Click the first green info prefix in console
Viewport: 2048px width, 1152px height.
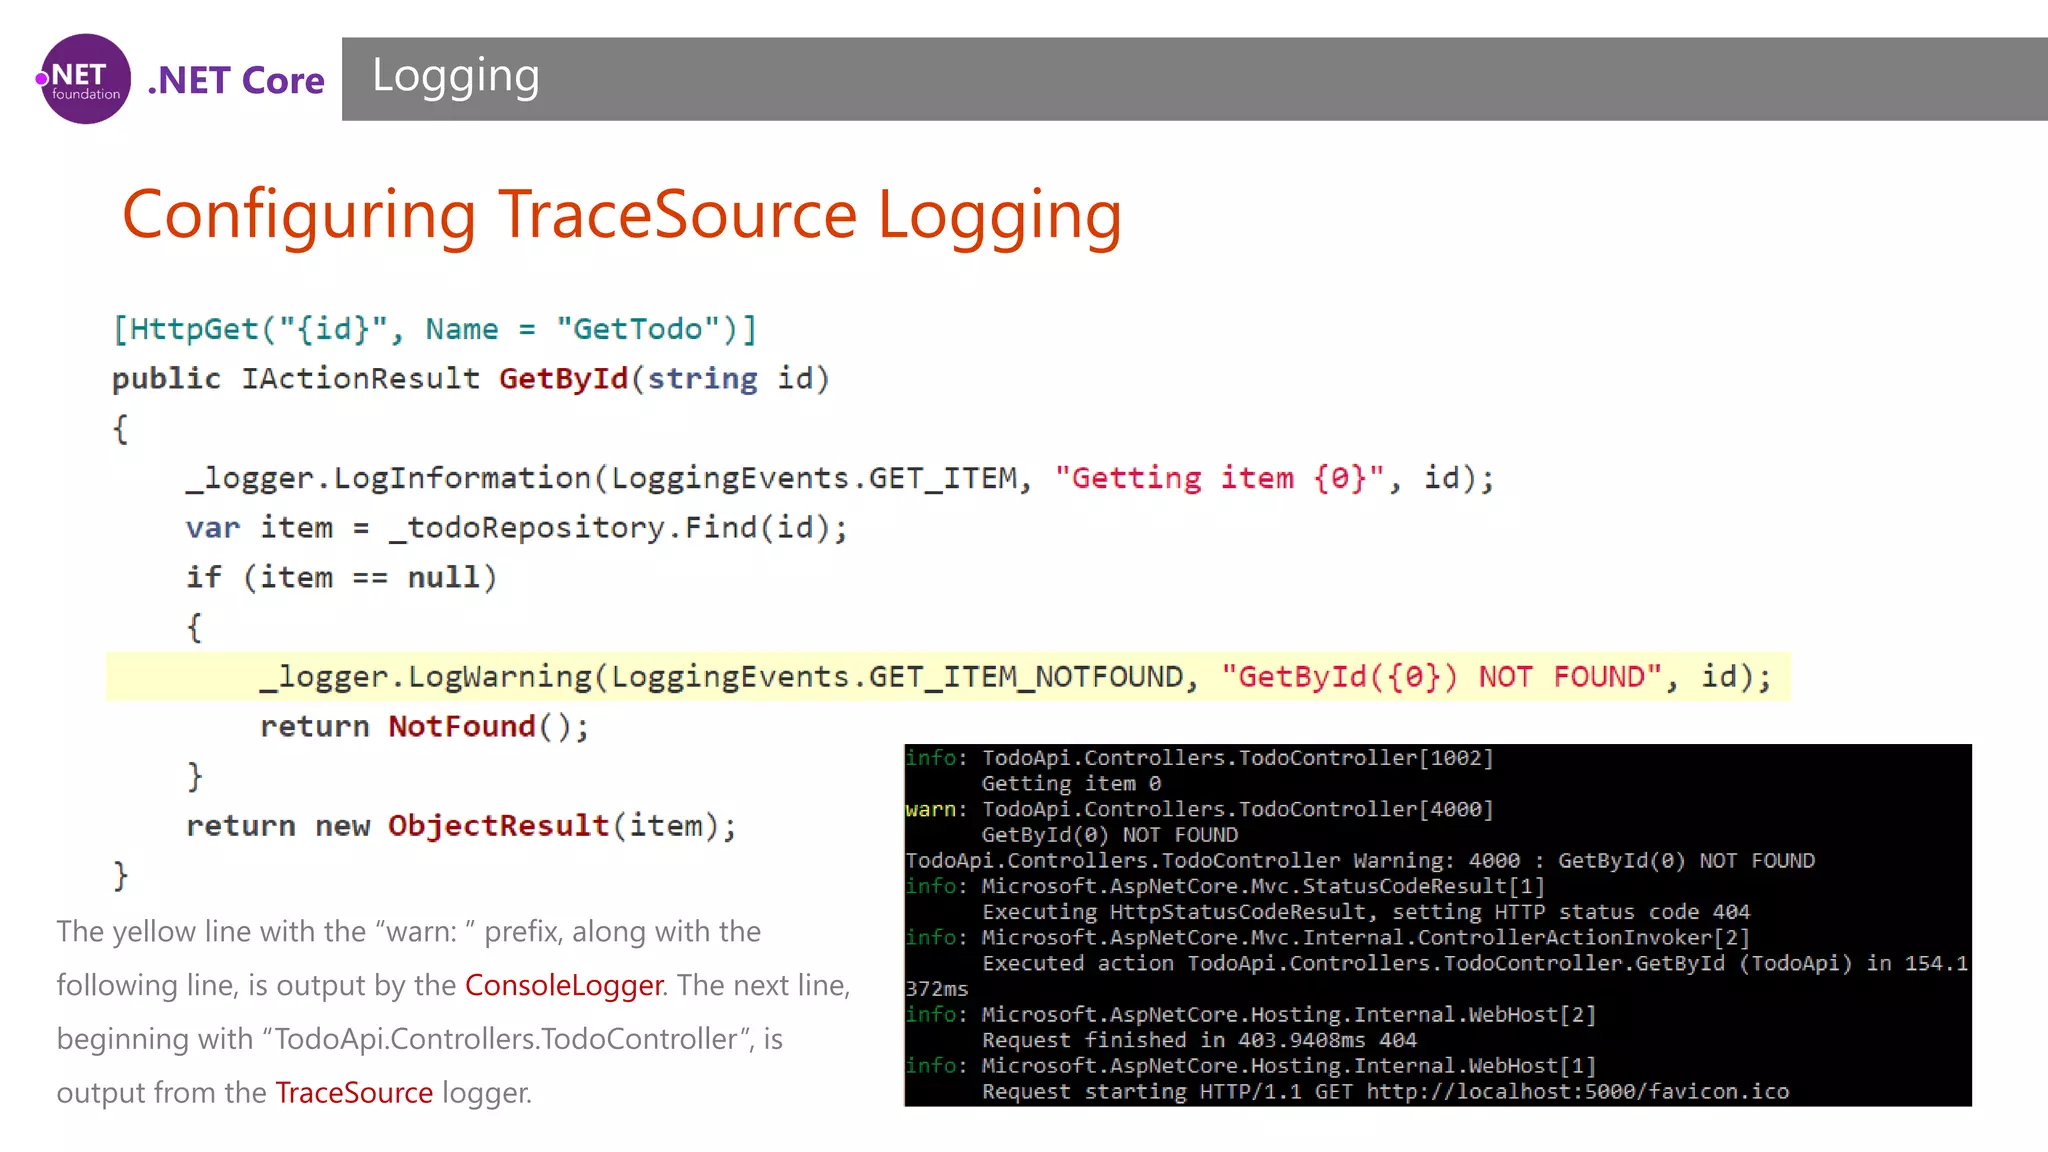[930, 758]
